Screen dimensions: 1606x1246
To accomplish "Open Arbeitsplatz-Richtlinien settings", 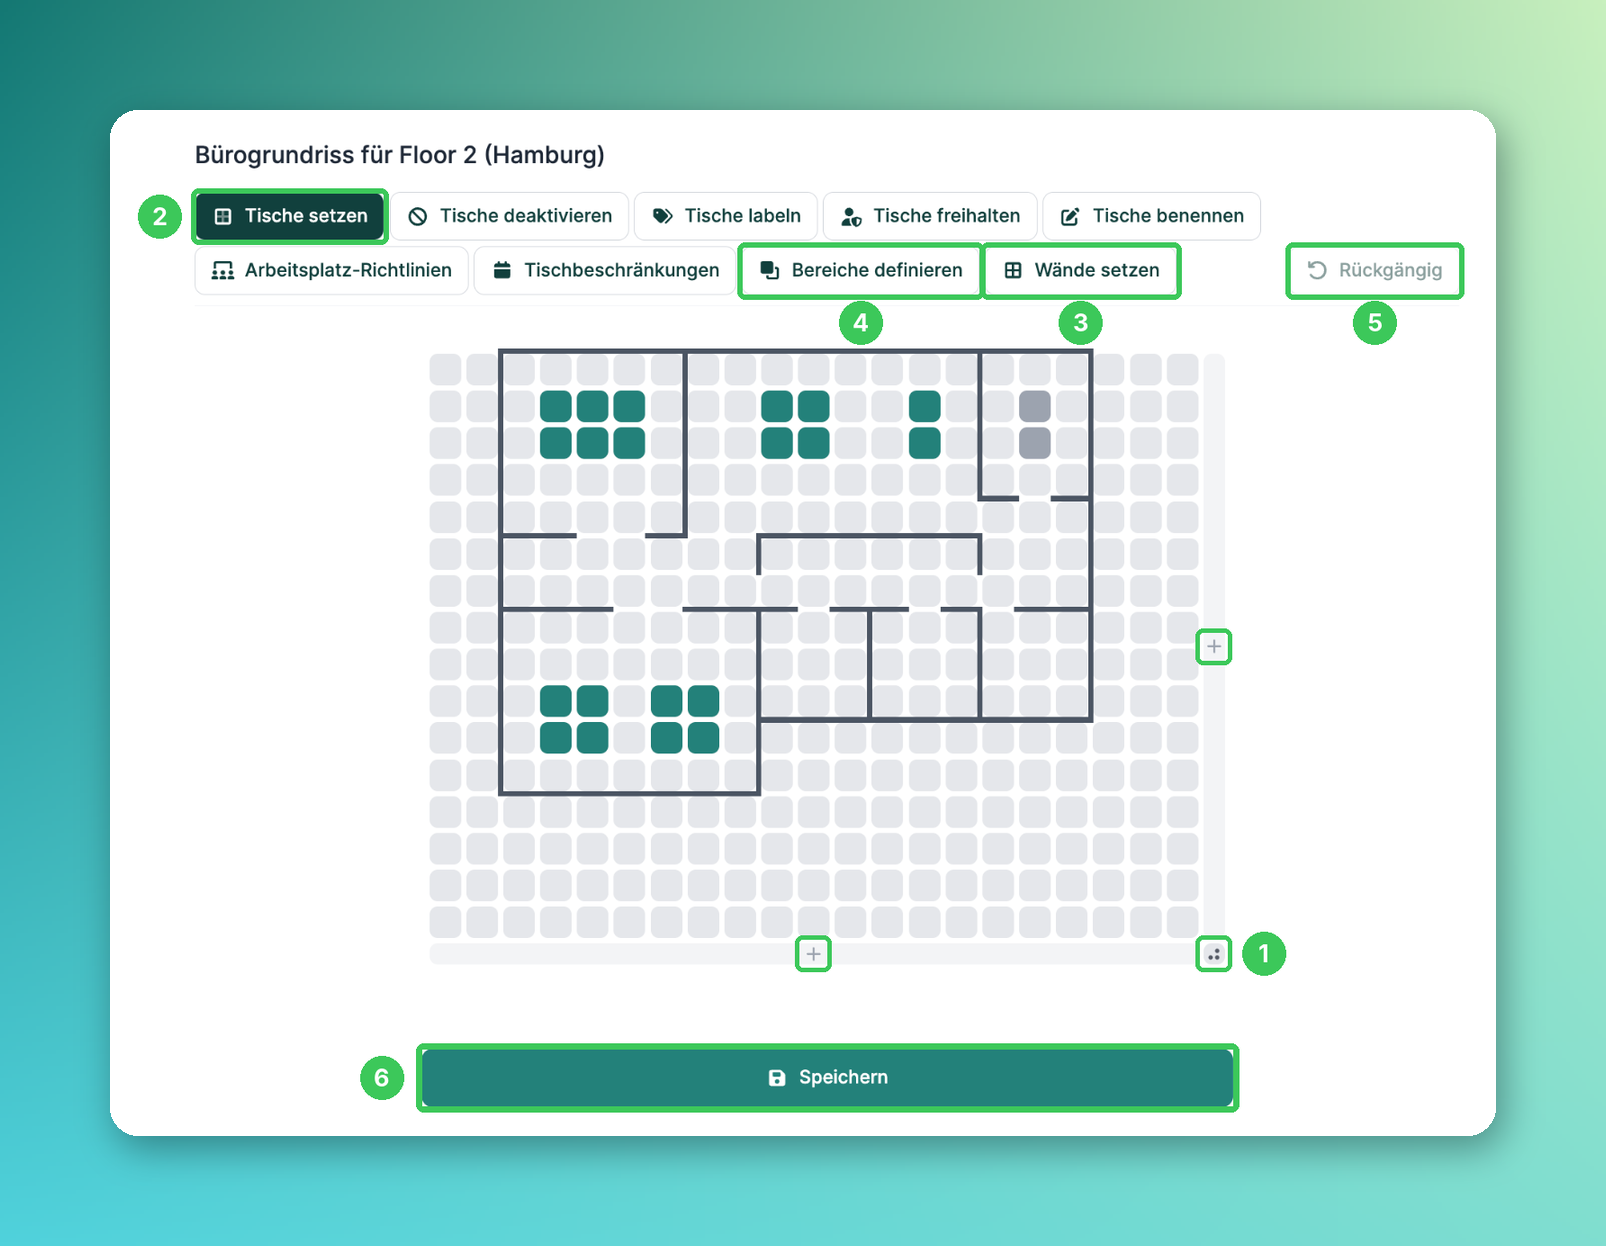I will click(332, 270).
